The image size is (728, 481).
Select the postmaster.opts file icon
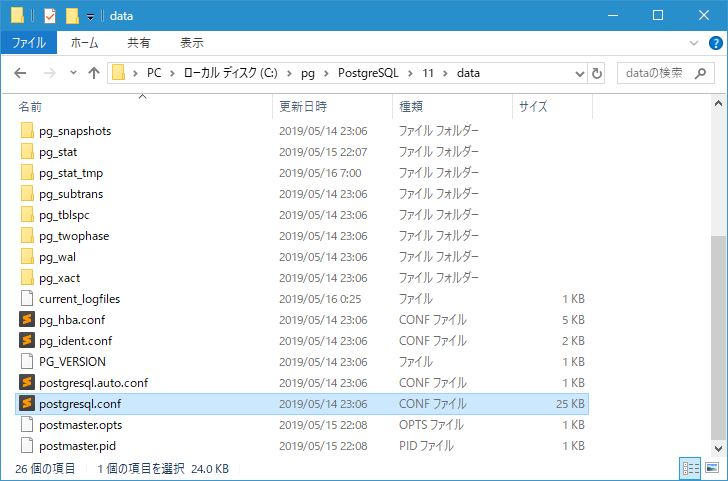coord(27,424)
